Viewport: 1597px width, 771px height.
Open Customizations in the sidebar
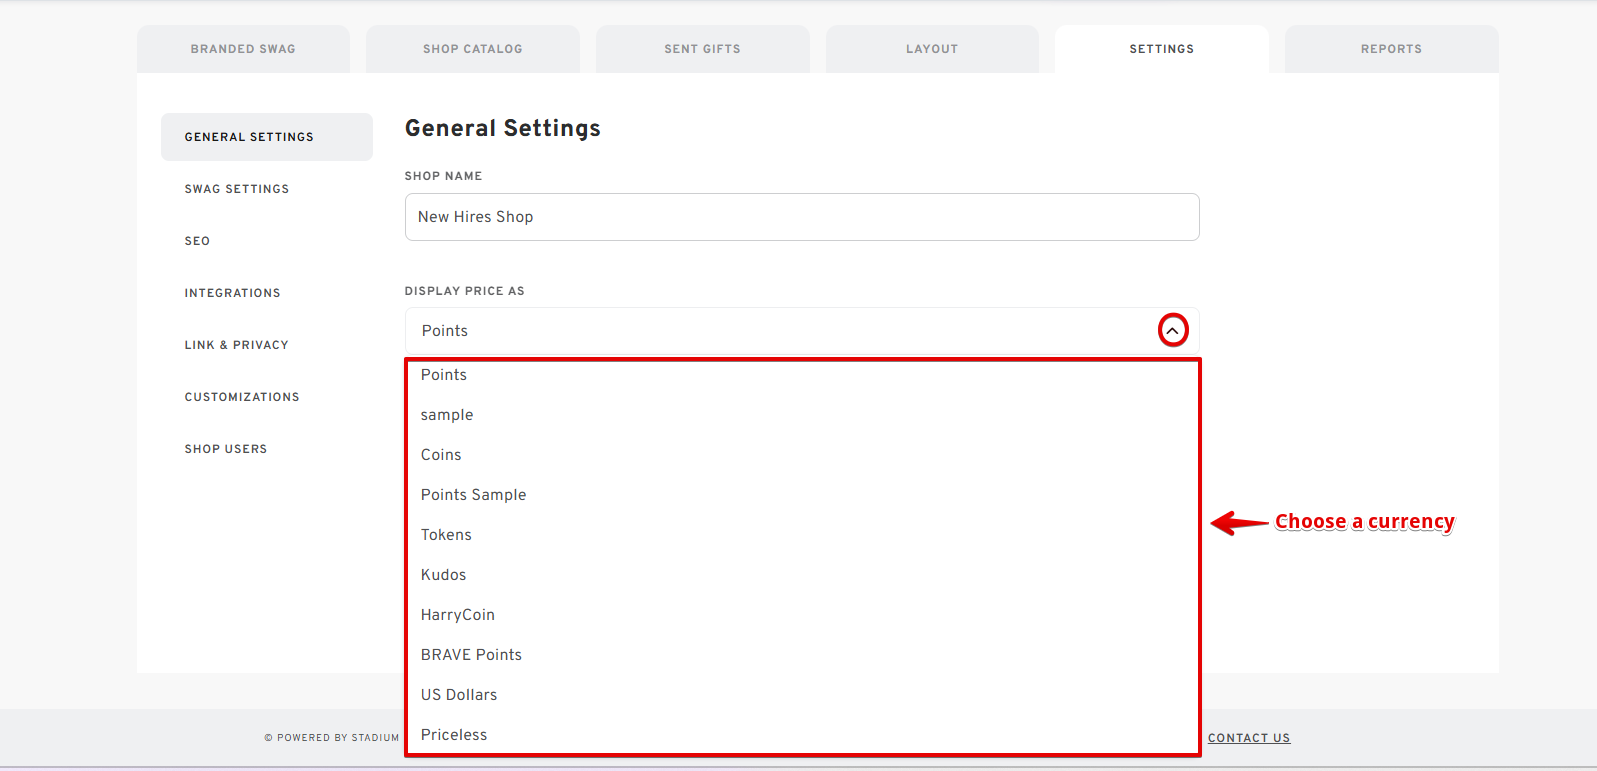(242, 397)
